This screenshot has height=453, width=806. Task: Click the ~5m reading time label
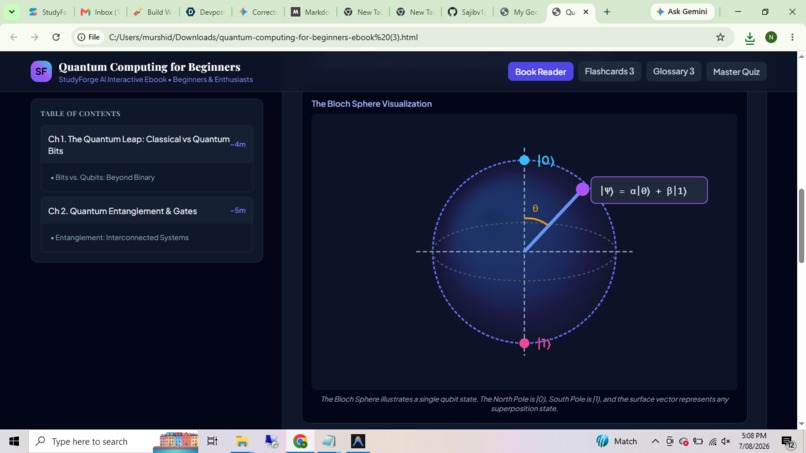click(x=238, y=210)
